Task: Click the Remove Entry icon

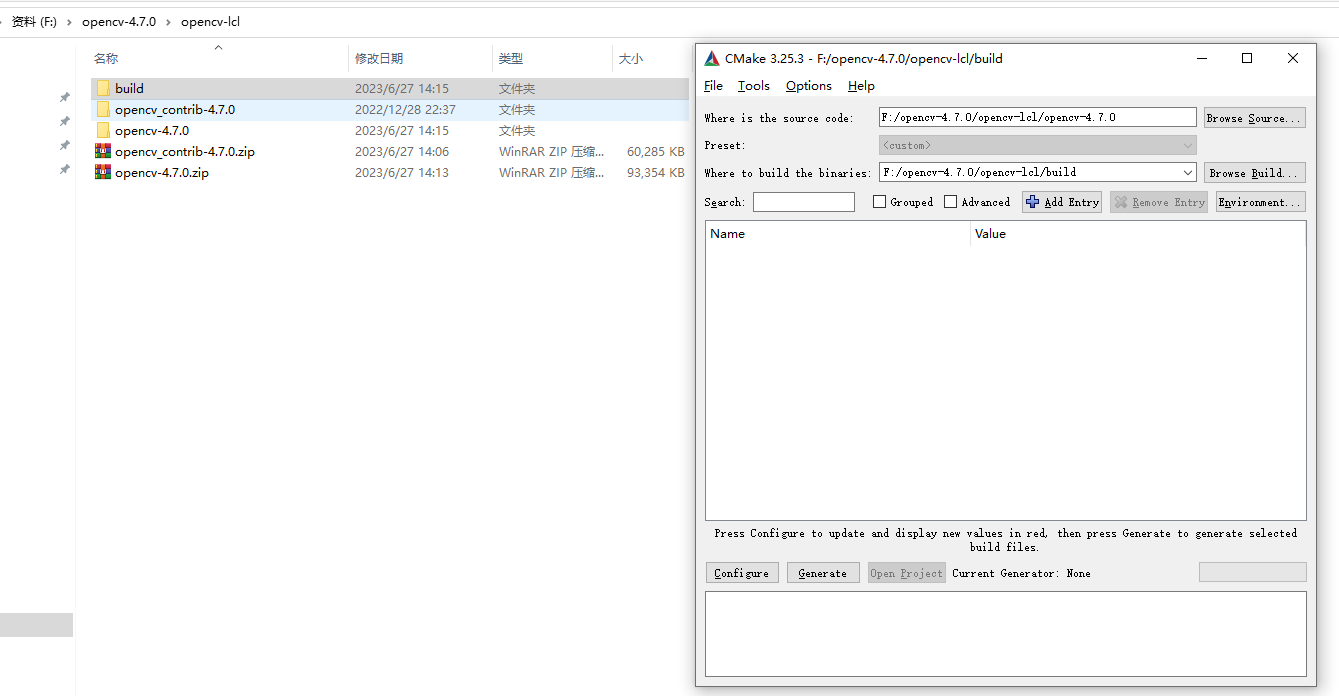Action: (x=1125, y=202)
